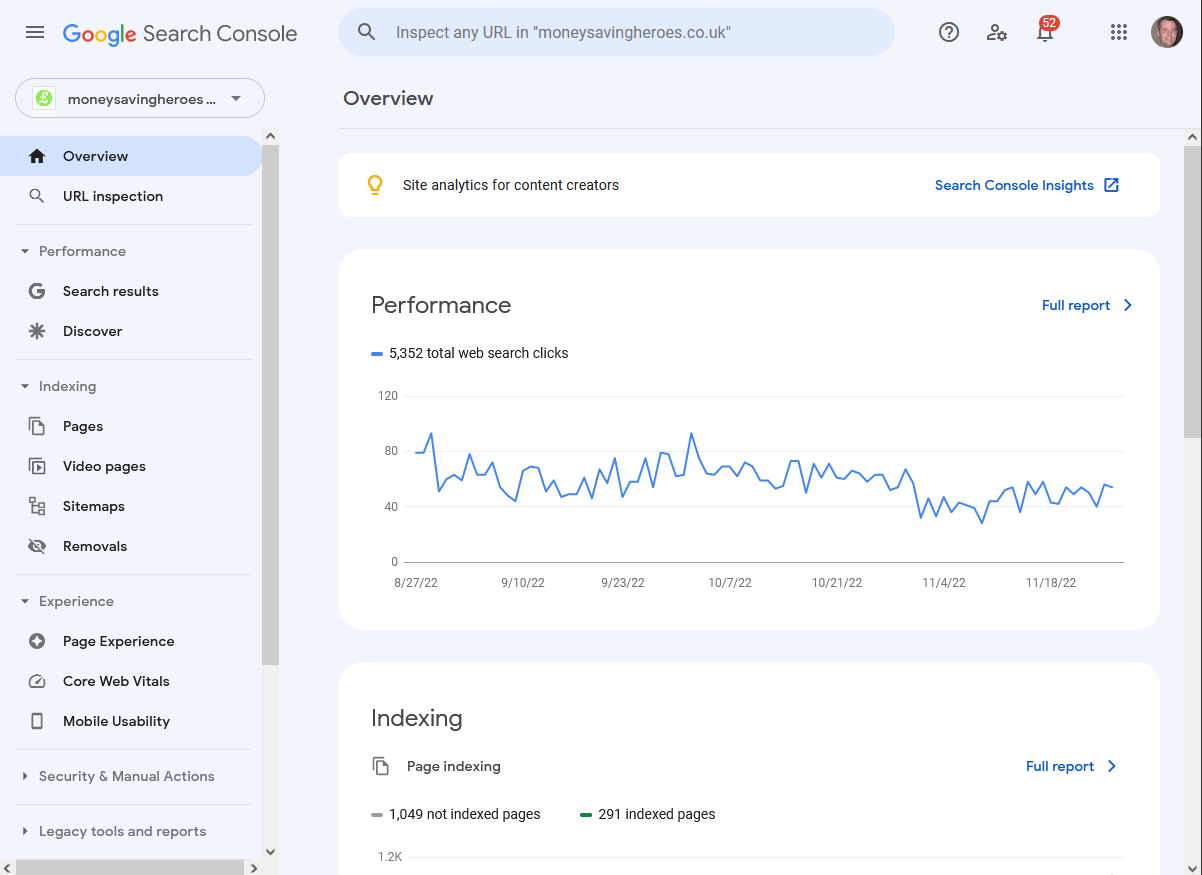Open the hamburger main menu

tap(35, 32)
